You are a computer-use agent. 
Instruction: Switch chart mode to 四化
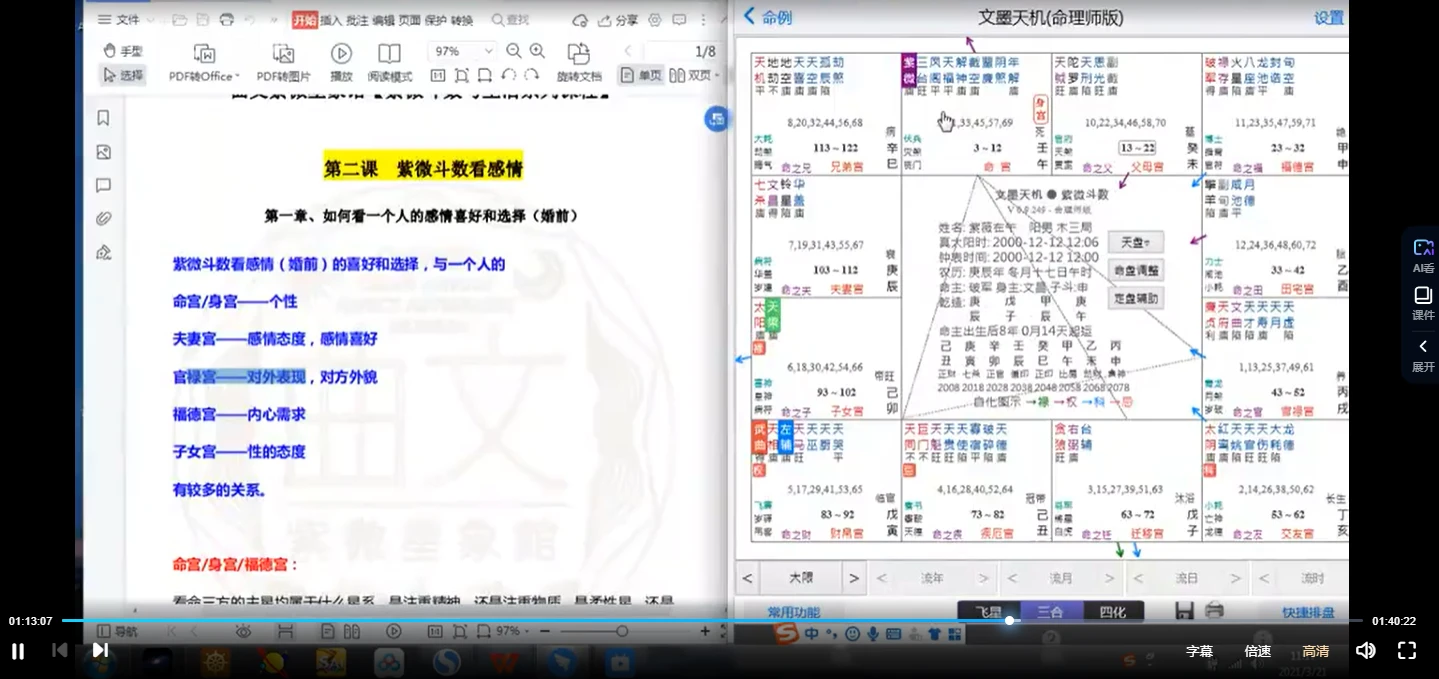(x=1113, y=609)
